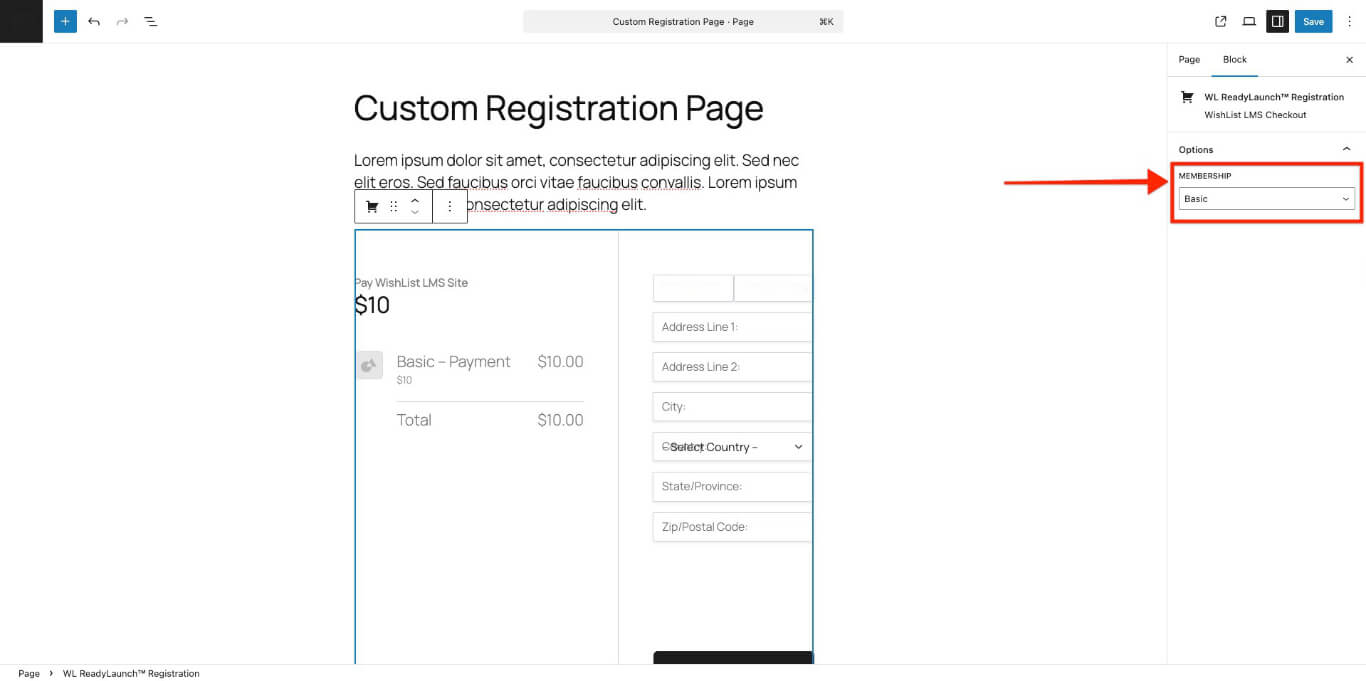
Task: Click the Address Line 1 input field
Action: tap(731, 327)
